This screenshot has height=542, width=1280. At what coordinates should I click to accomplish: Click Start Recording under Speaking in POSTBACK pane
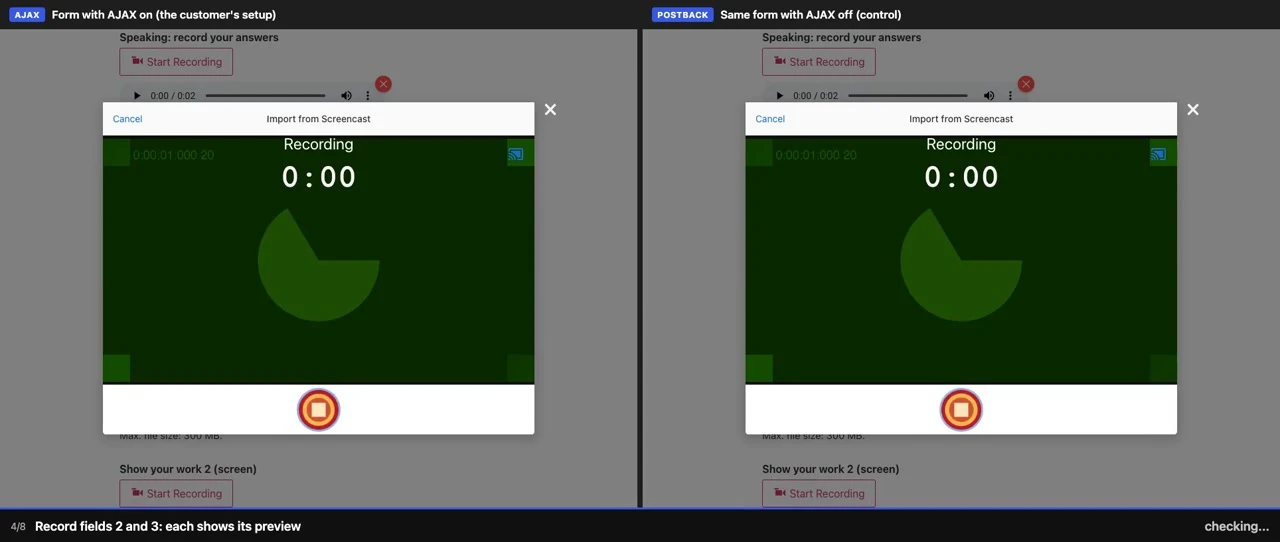point(819,62)
